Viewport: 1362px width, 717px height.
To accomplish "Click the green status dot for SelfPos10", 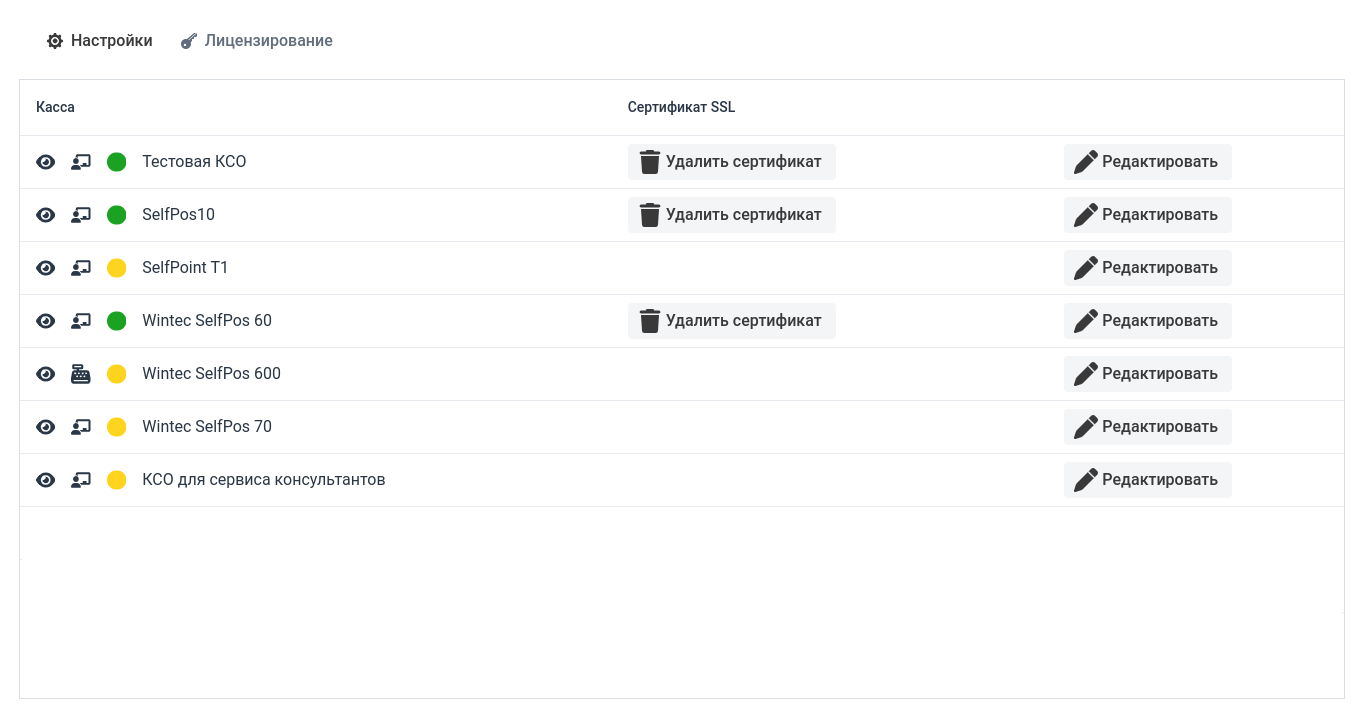I will [117, 215].
